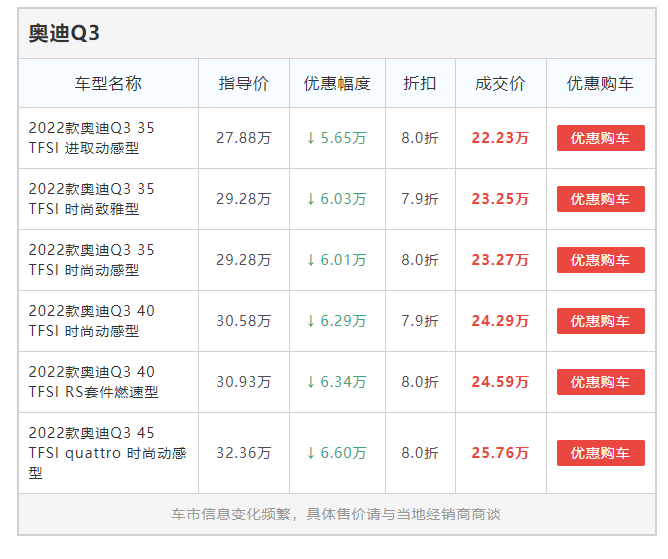Click 优惠购车 button for Q3 35 TFSI 时尚动感型

[601, 260]
